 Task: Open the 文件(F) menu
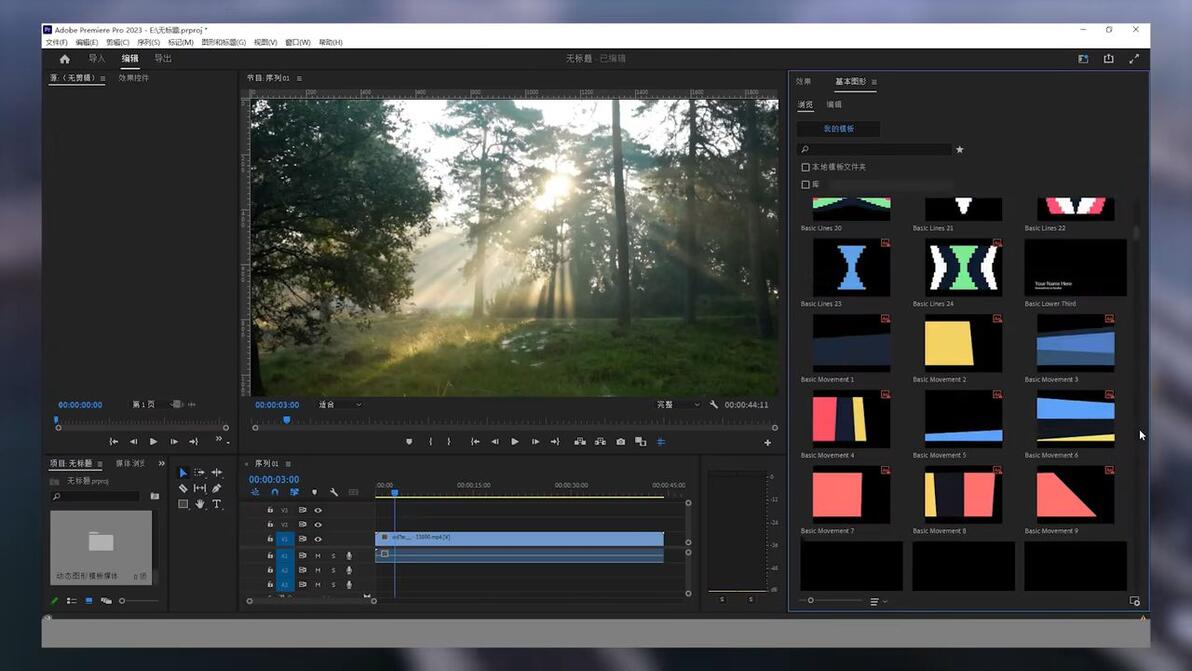pyautogui.click(x=57, y=43)
